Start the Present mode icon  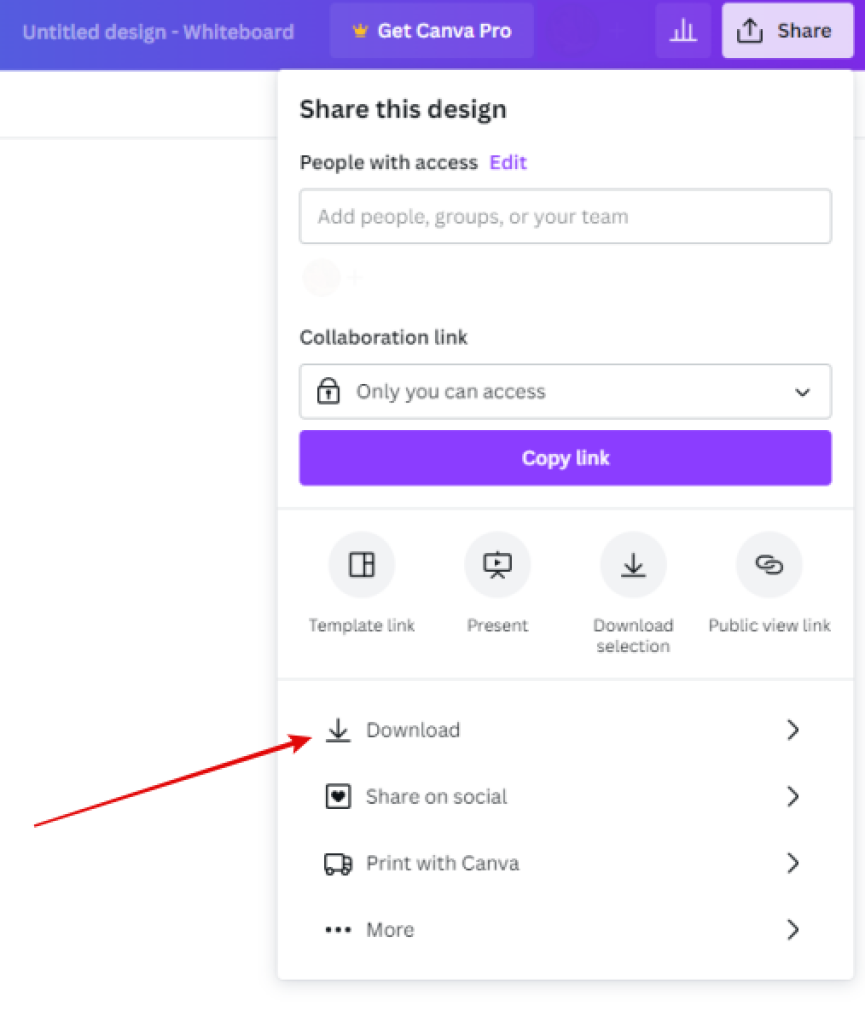(x=497, y=564)
